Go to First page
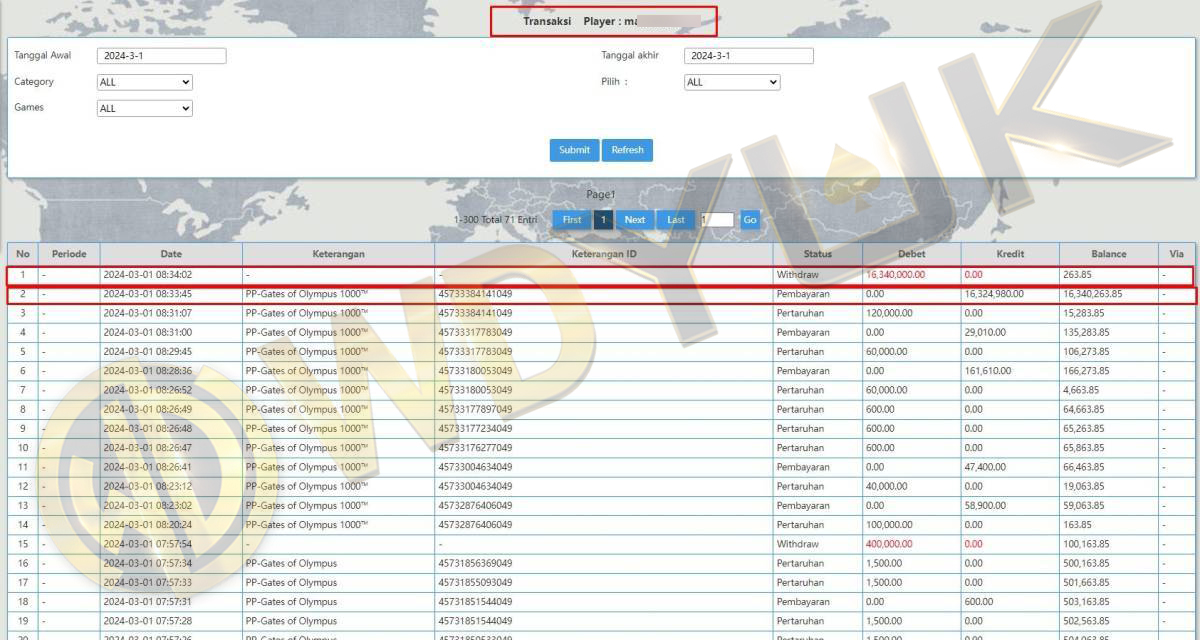The width and height of the screenshot is (1200, 640). pyautogui.click(x=572, y=220)
